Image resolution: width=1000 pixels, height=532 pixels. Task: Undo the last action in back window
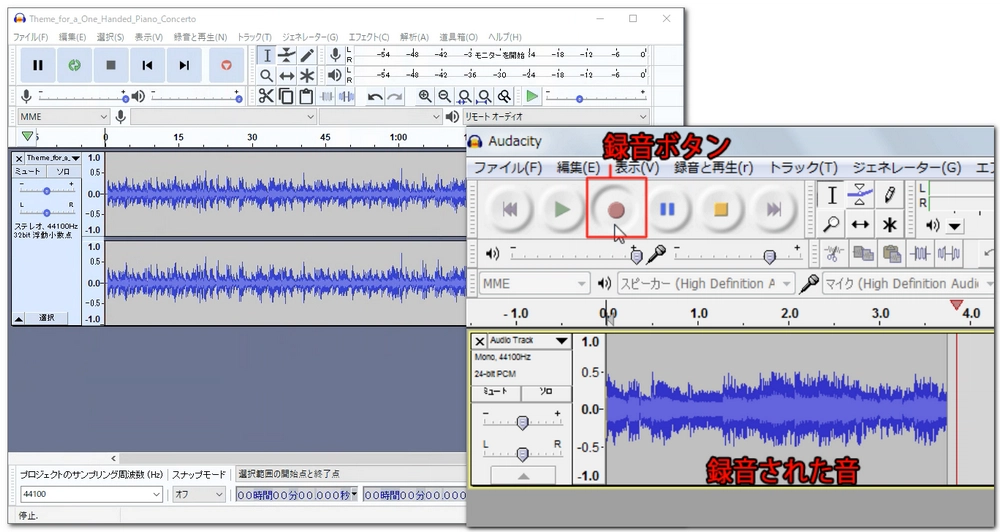coord(375,96)
